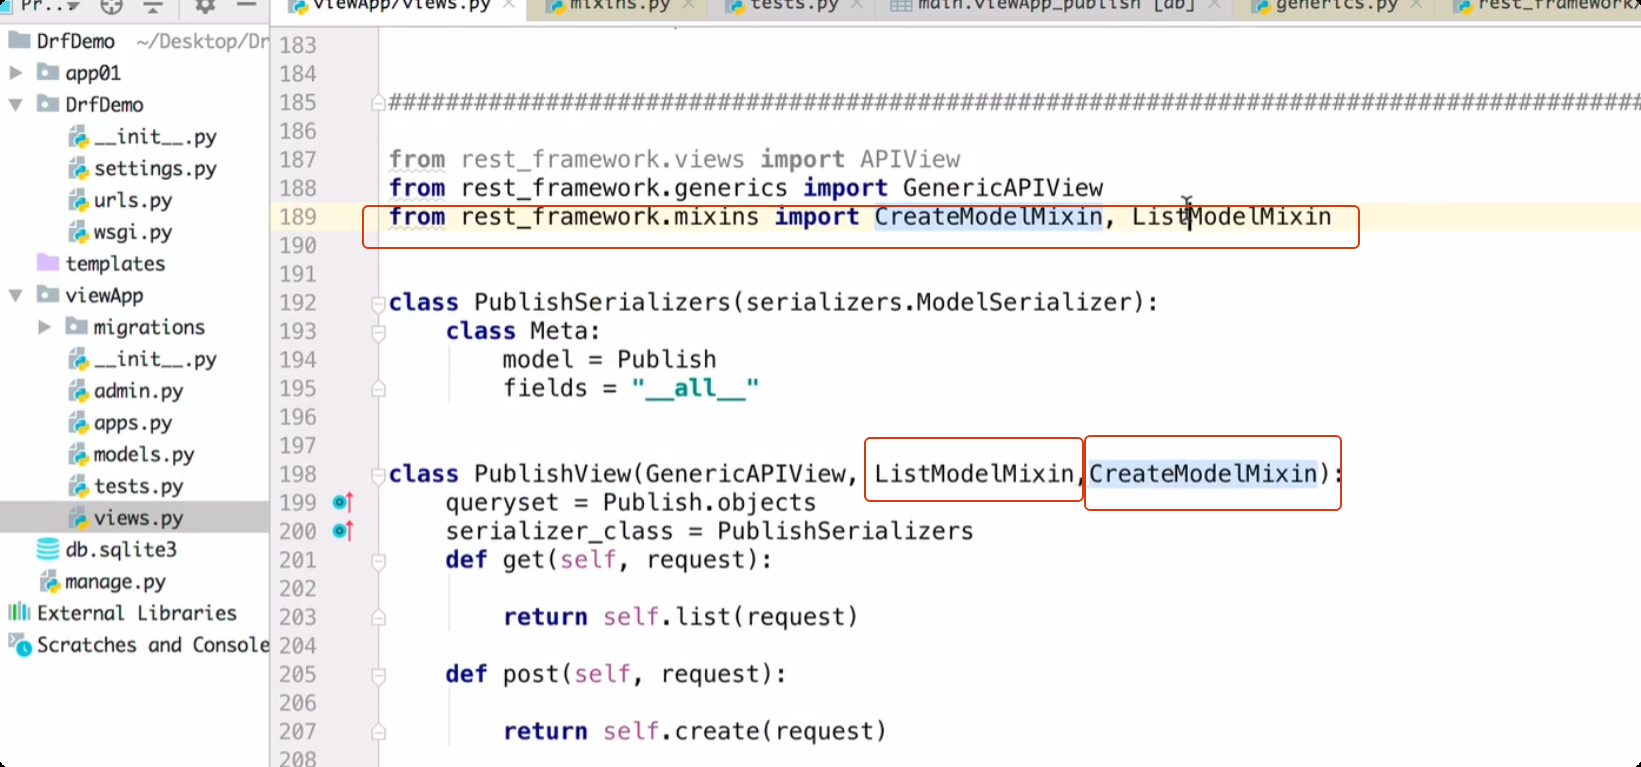This screenshot has height=767, width=1641.
Task: Click the models.py file icon
Action: (x=79, y=454)
